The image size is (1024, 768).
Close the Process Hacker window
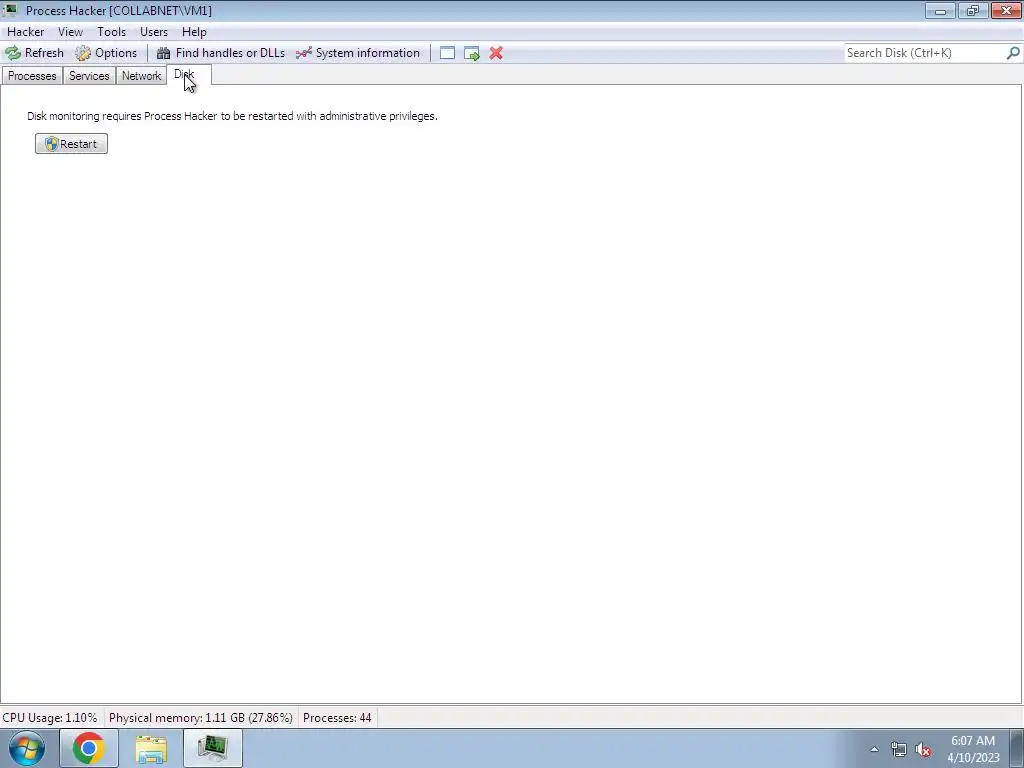click(x=1006, y=10)
